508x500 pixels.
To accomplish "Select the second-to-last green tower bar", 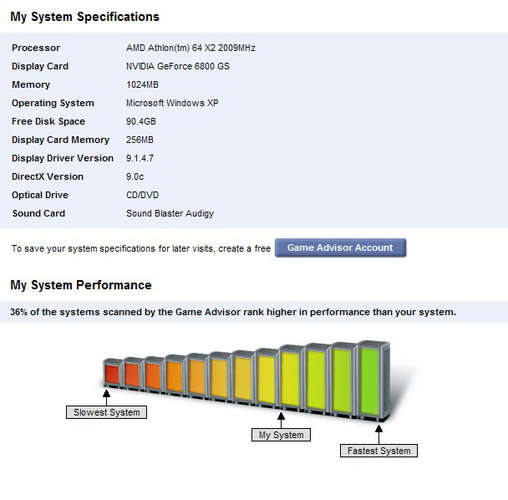I will coord(342,380).
